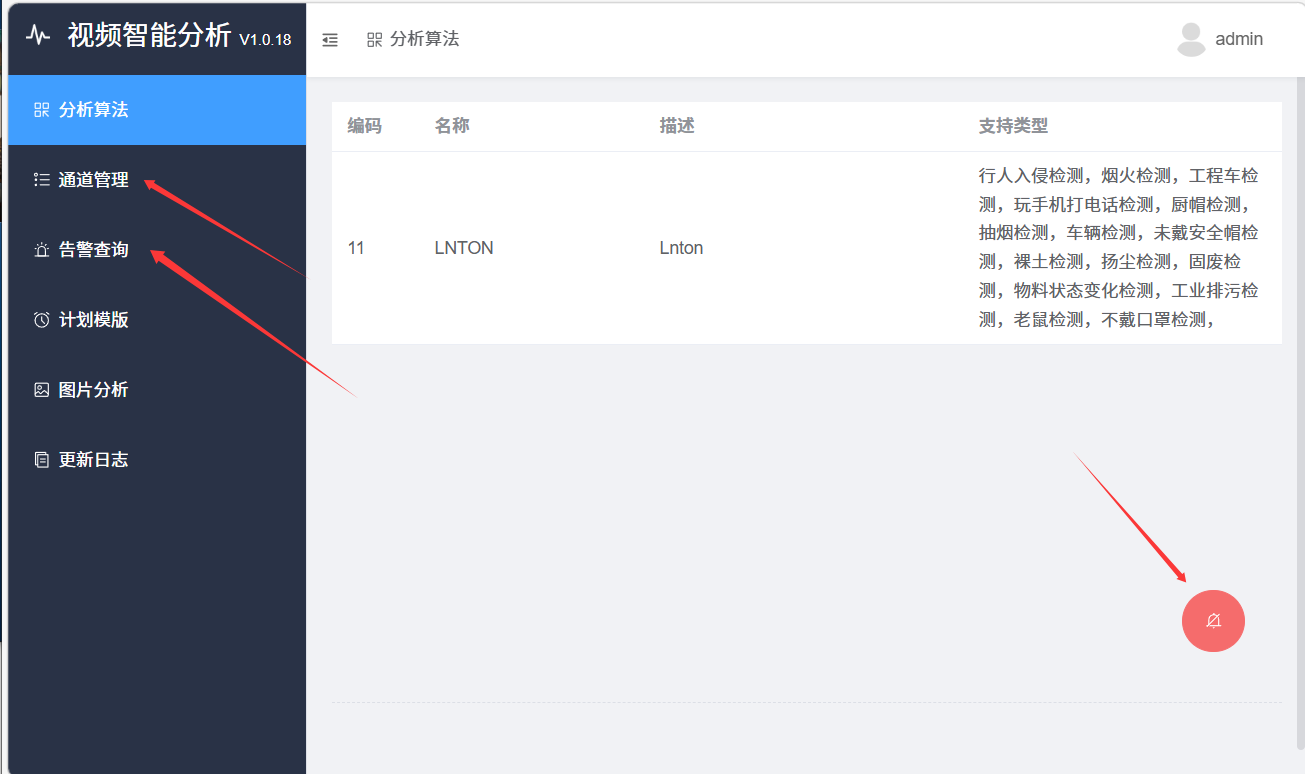
Task: Mute alarms with the red floating bell button
Action: [x=1213, y=620]
